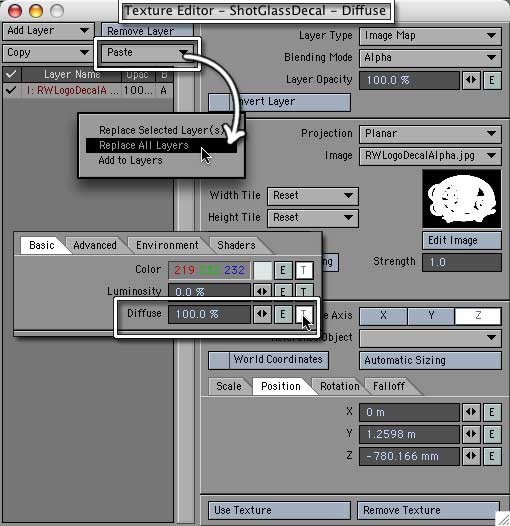Open the Diffuse envelope E button

pos(283,314)
